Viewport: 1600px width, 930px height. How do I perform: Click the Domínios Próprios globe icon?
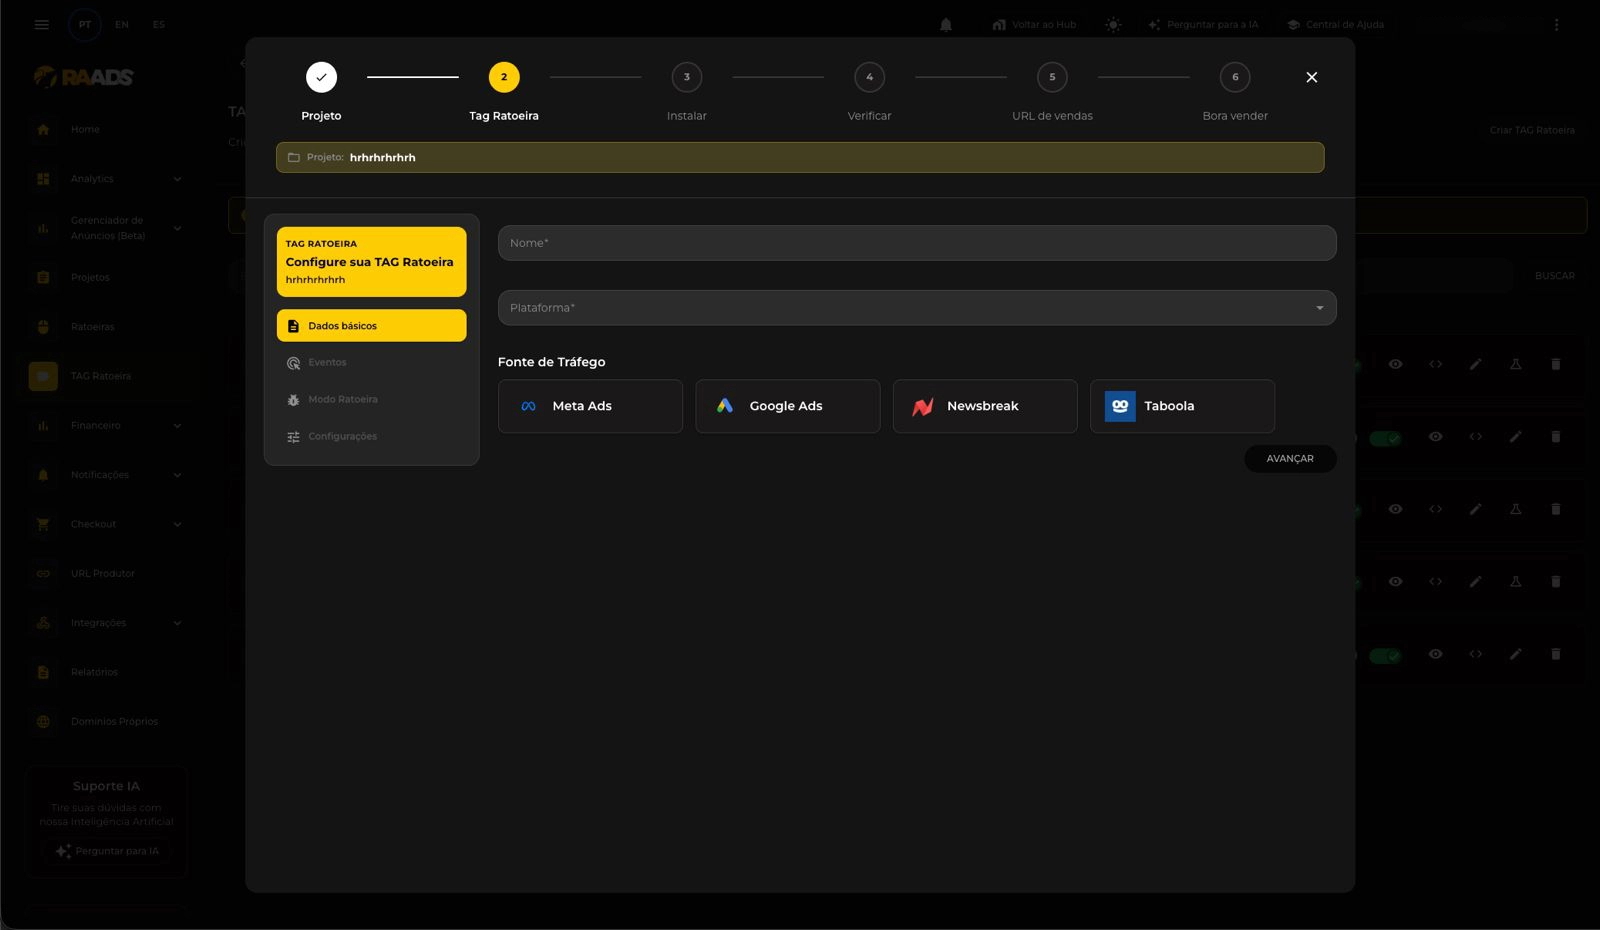[x=43, y=721]
